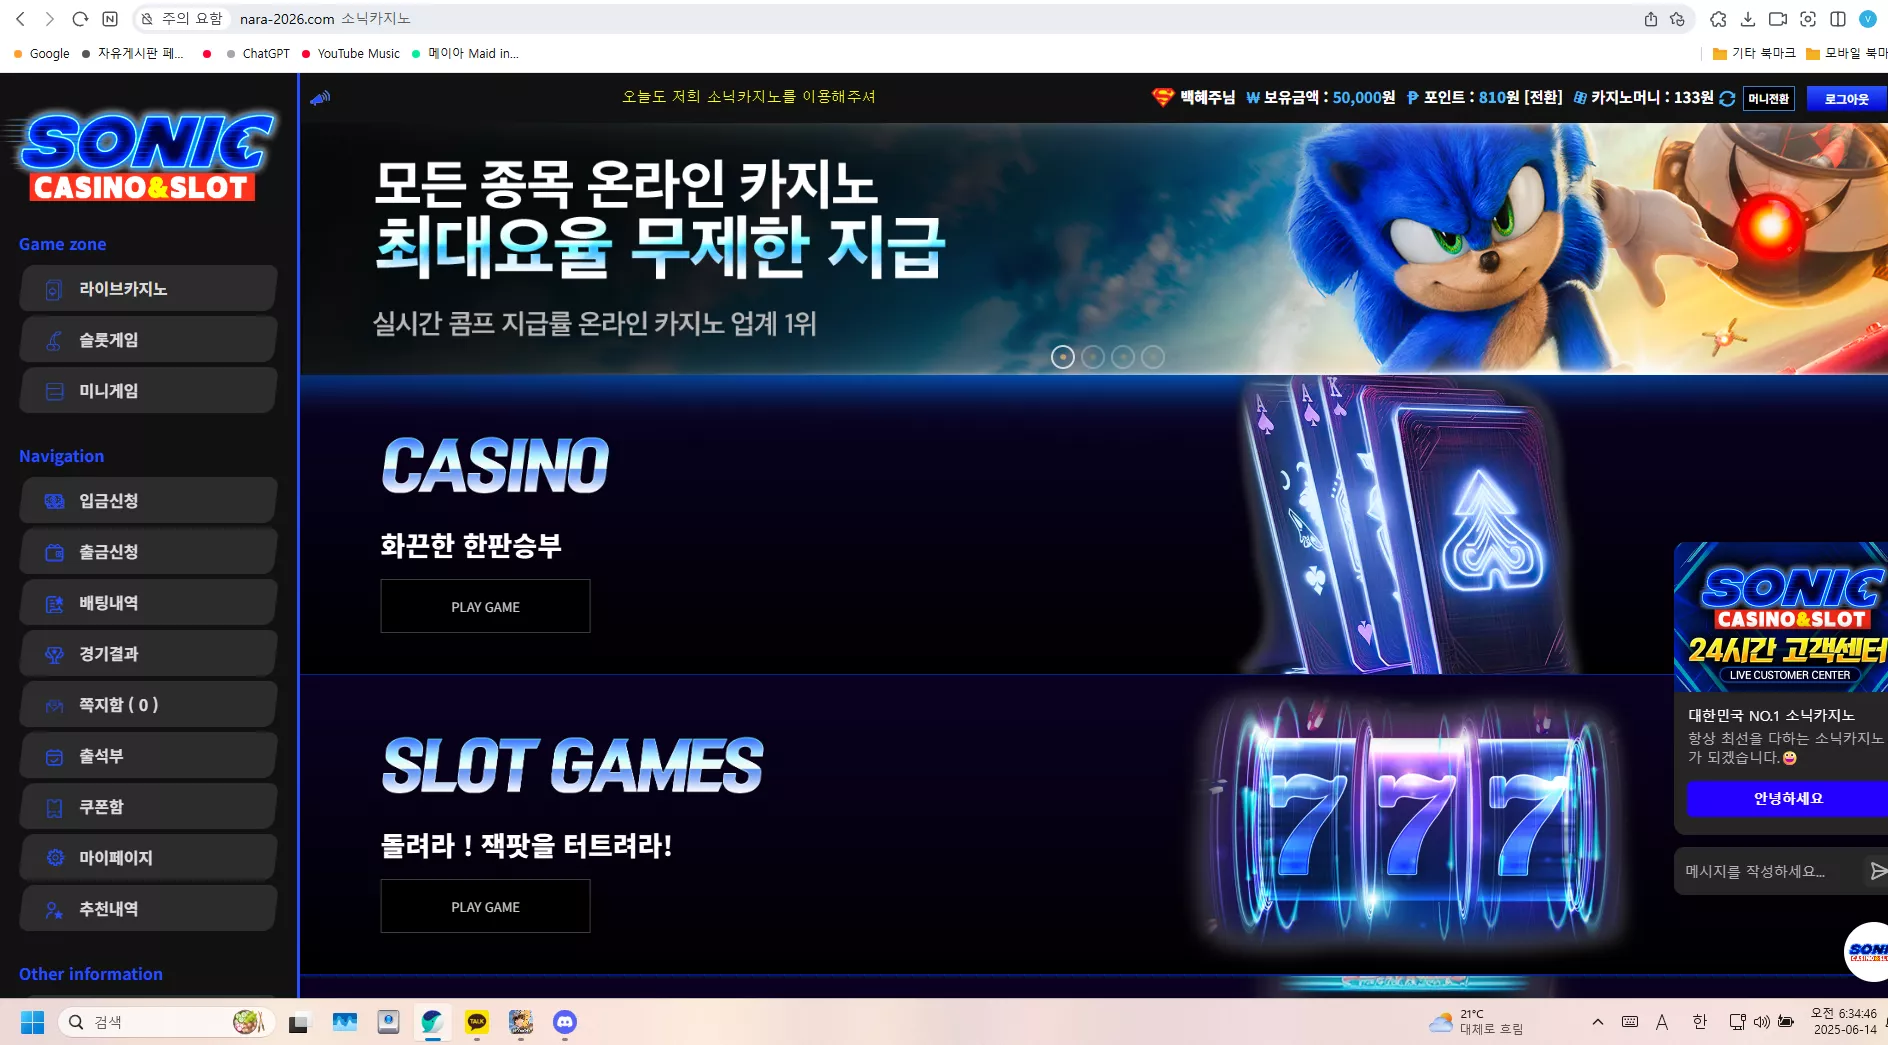Click the 쿠폰함 coupon icon
The image size is (1888, 1045).
click(x=55, y=808)
